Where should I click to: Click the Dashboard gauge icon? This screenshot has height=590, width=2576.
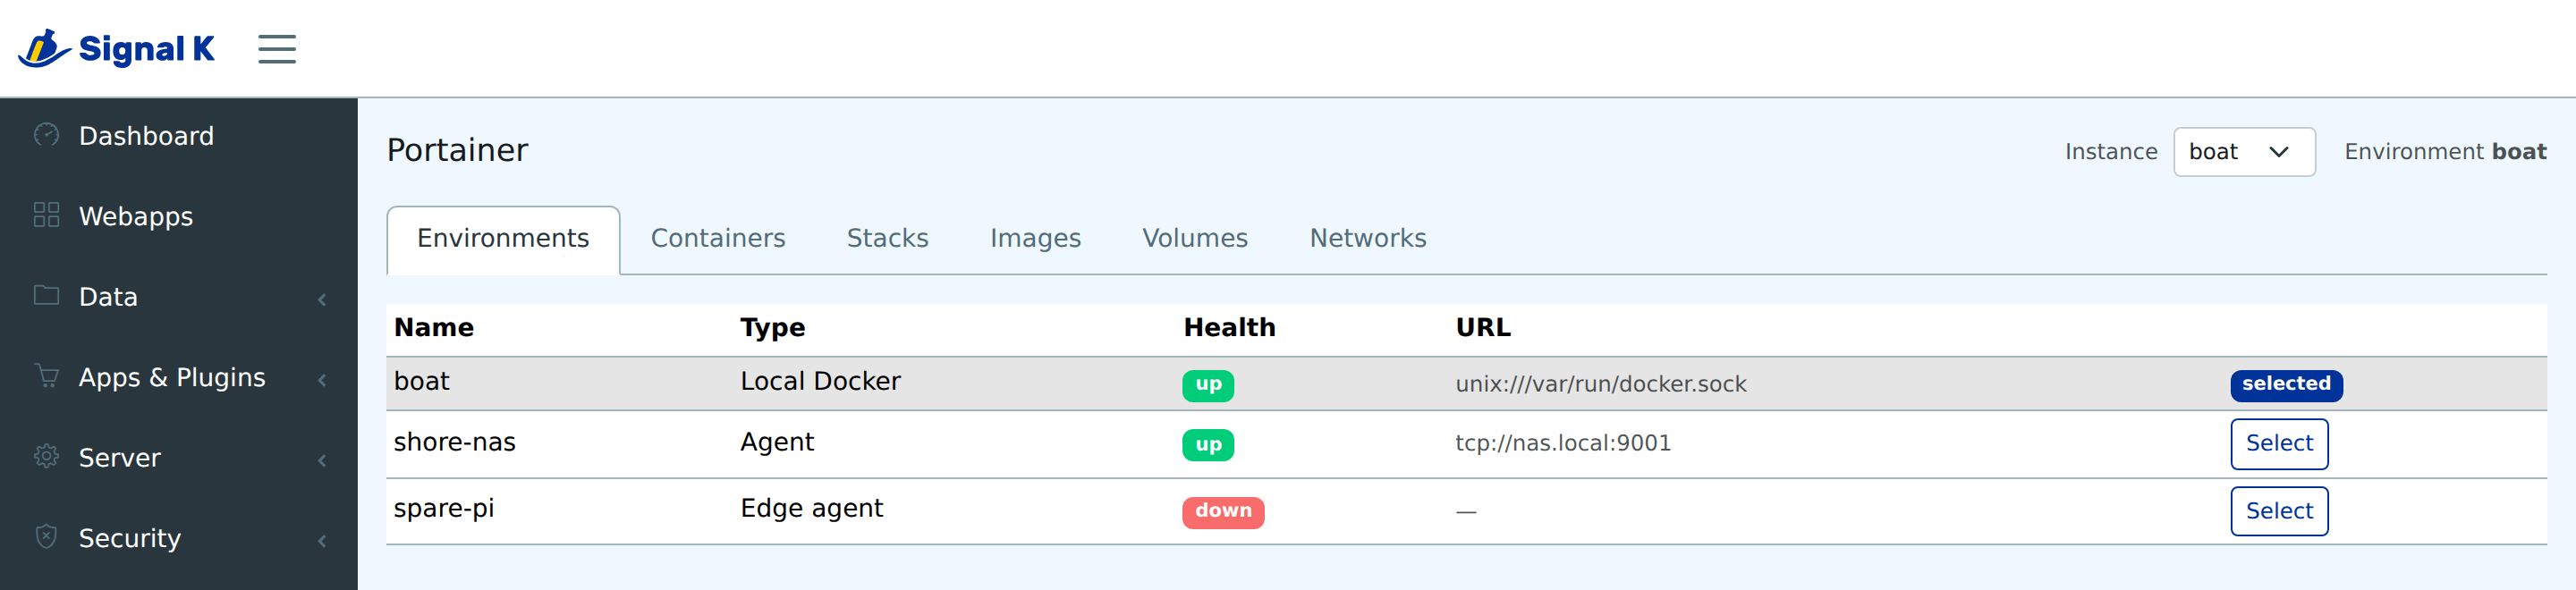click(46, 134)
